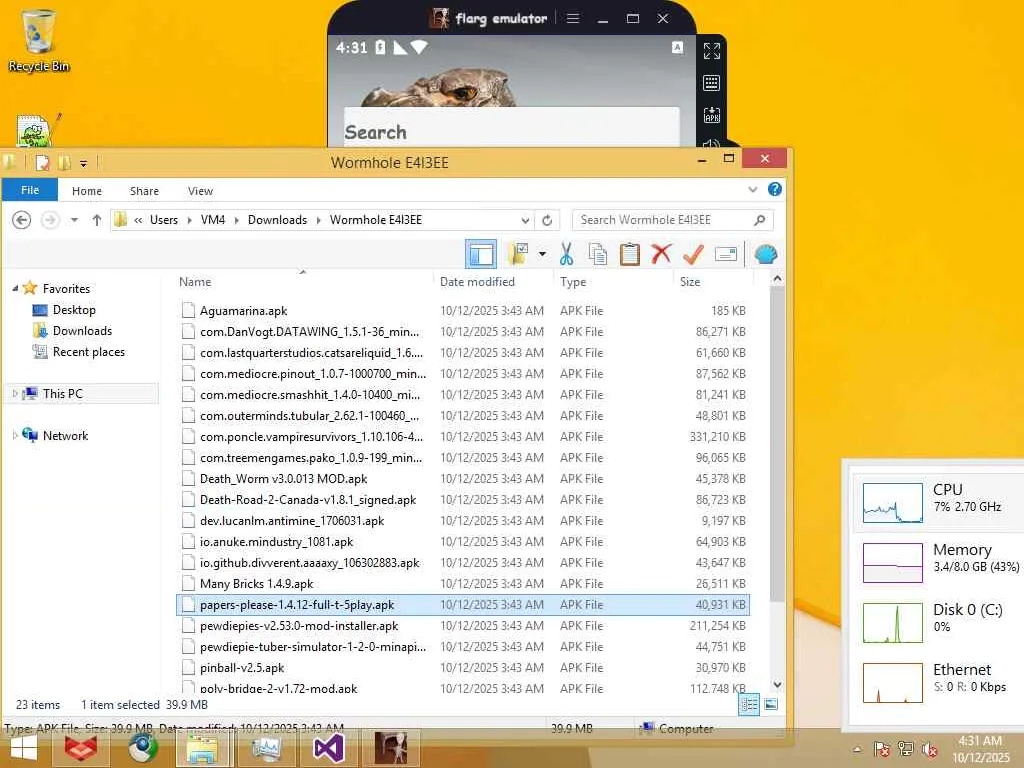Image resolution: width=1024 pixels, height=768 pixels.
Task: Click the Downloads breadcrumb in address bar
Action: [x=277, y=220]
